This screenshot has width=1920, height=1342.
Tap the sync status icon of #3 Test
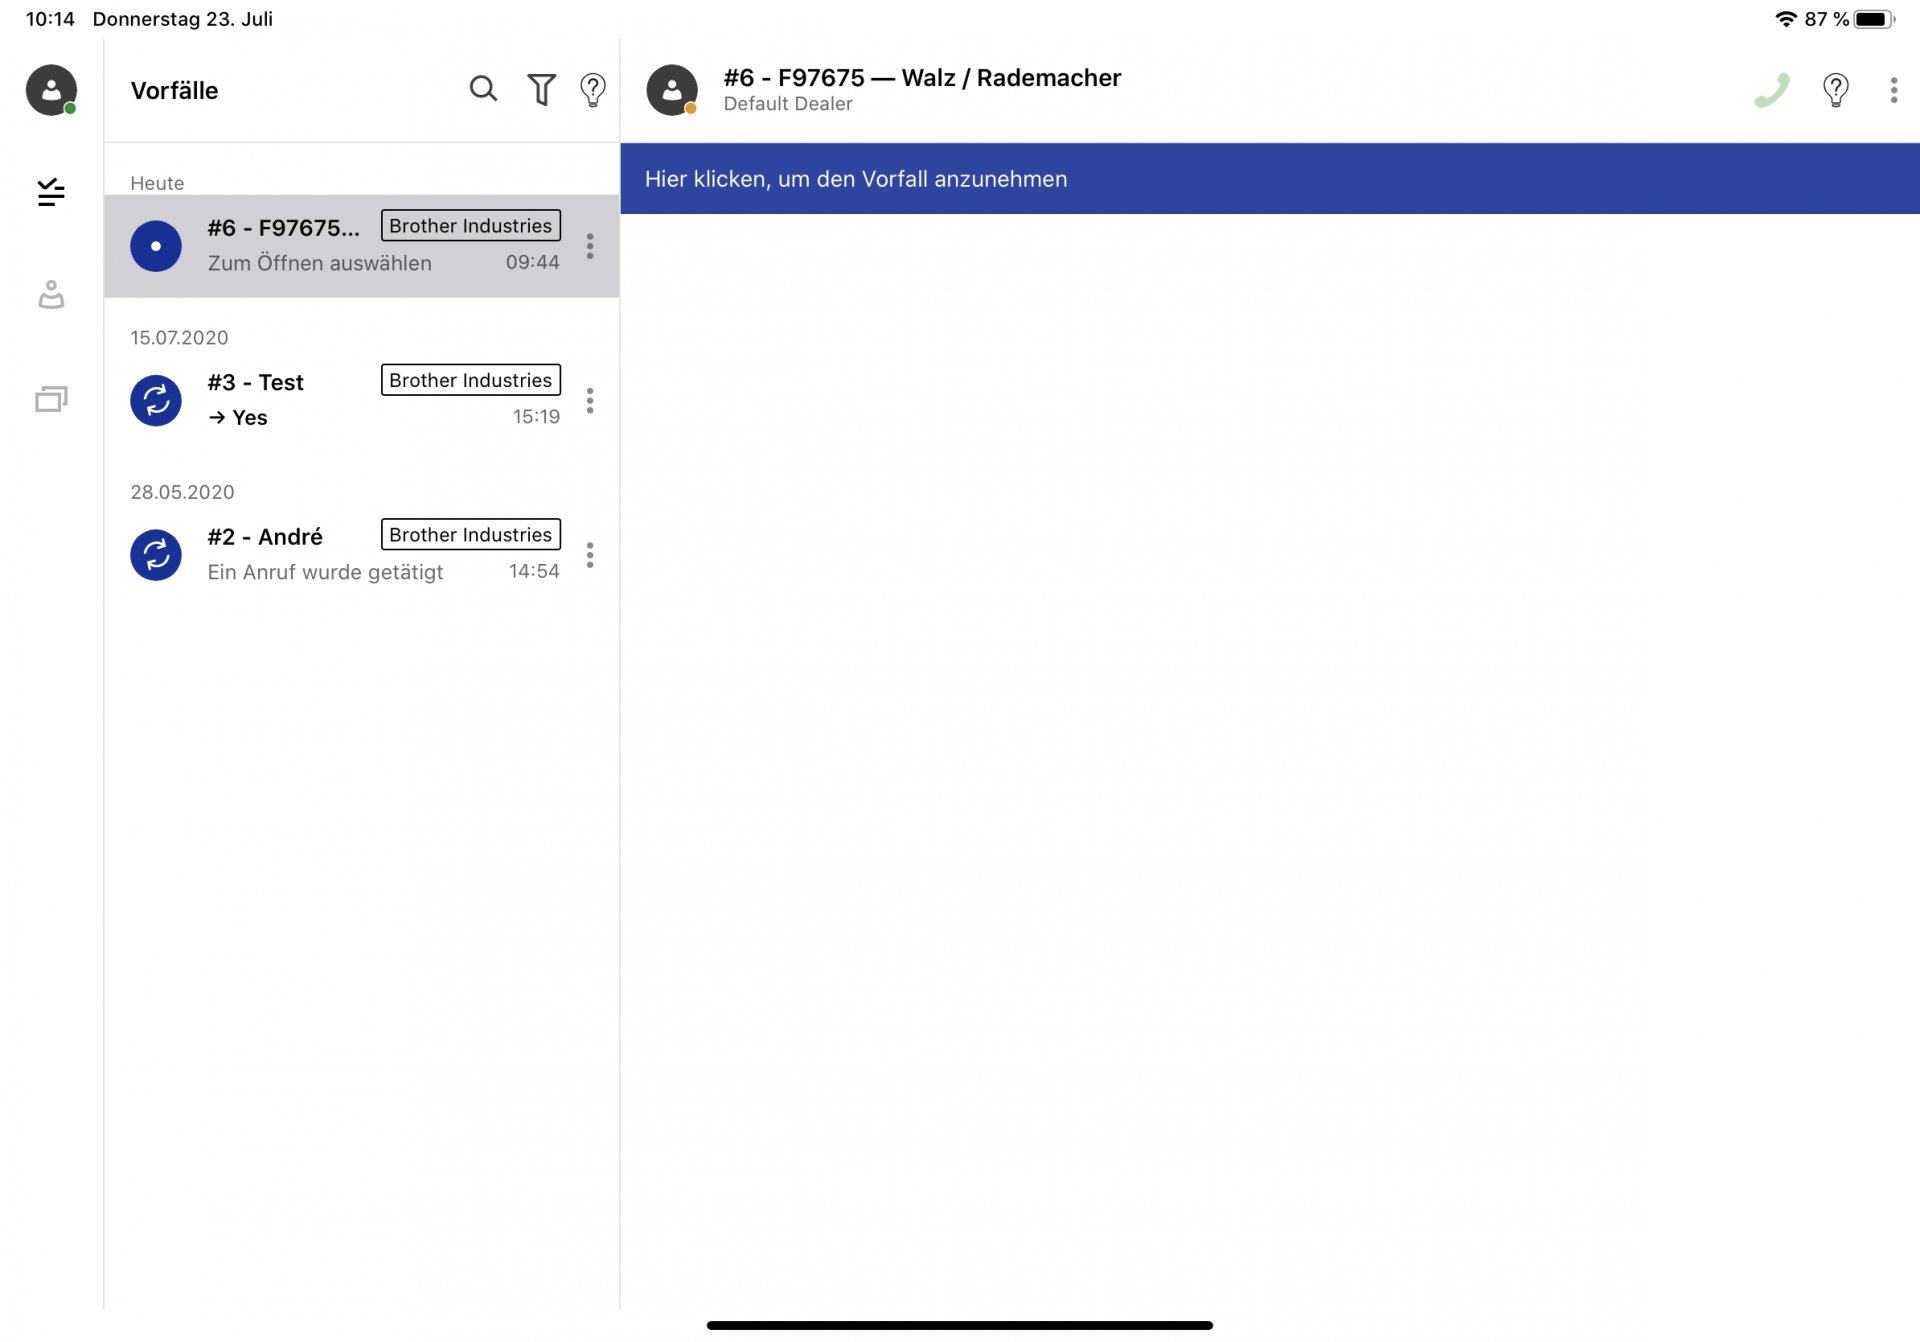coord(156,401)
